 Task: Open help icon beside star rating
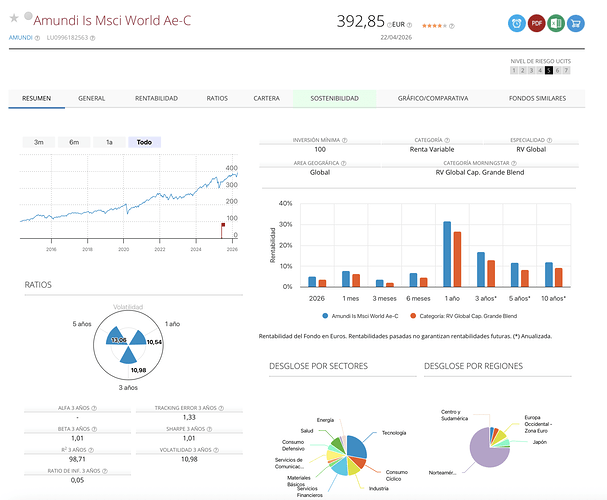[451, 26]
